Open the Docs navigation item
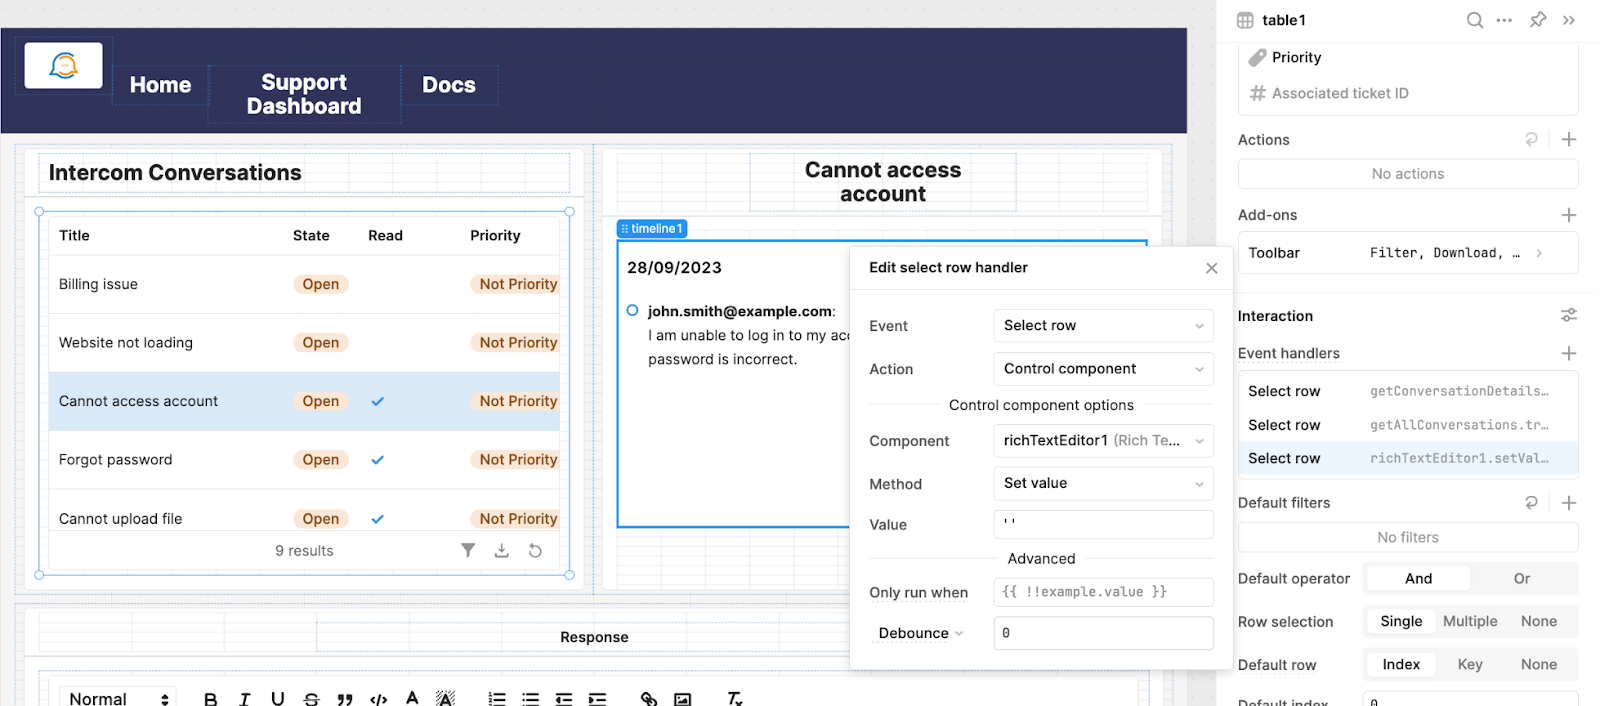The image size is (1600, 706). click(448, 85)
